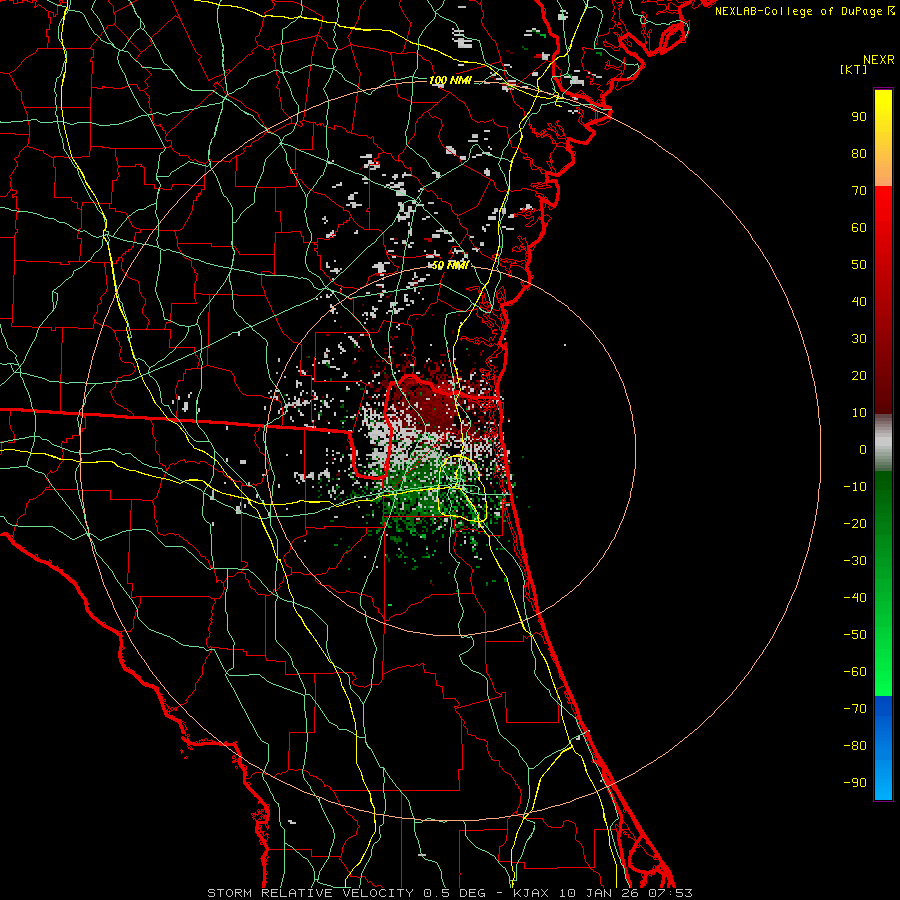900x900 pixels.
Task: Click the Storm Relative Velocity caption at the bottom
Action: (450, 893)
